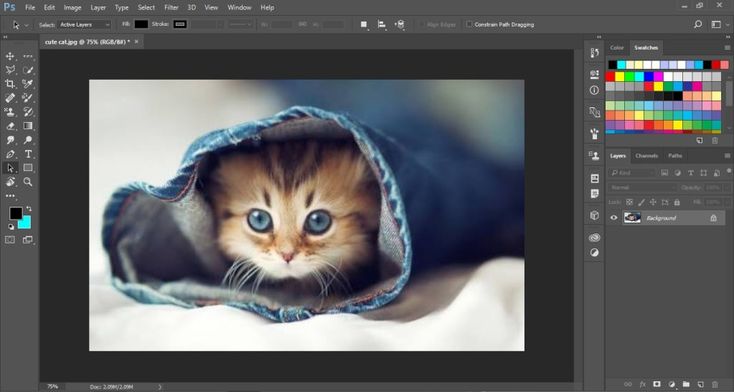Create new swatch icon in Swatches panel

tap(699, 140)
